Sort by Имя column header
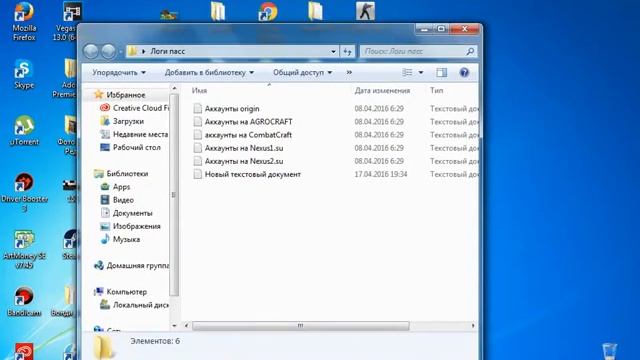 point(199,91)
